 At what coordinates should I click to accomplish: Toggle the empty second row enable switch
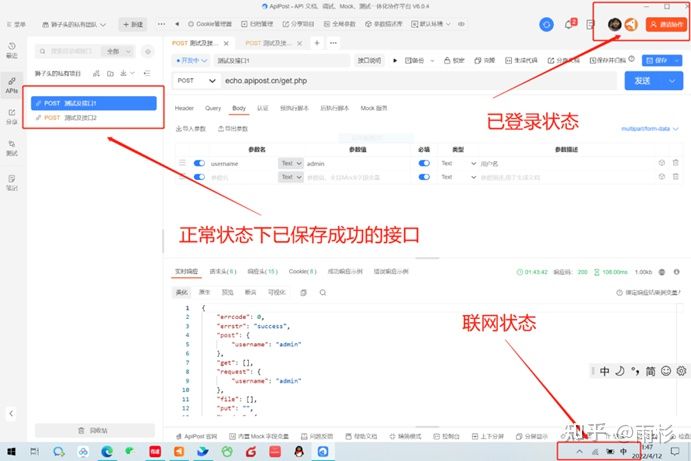tap(199, 177)
